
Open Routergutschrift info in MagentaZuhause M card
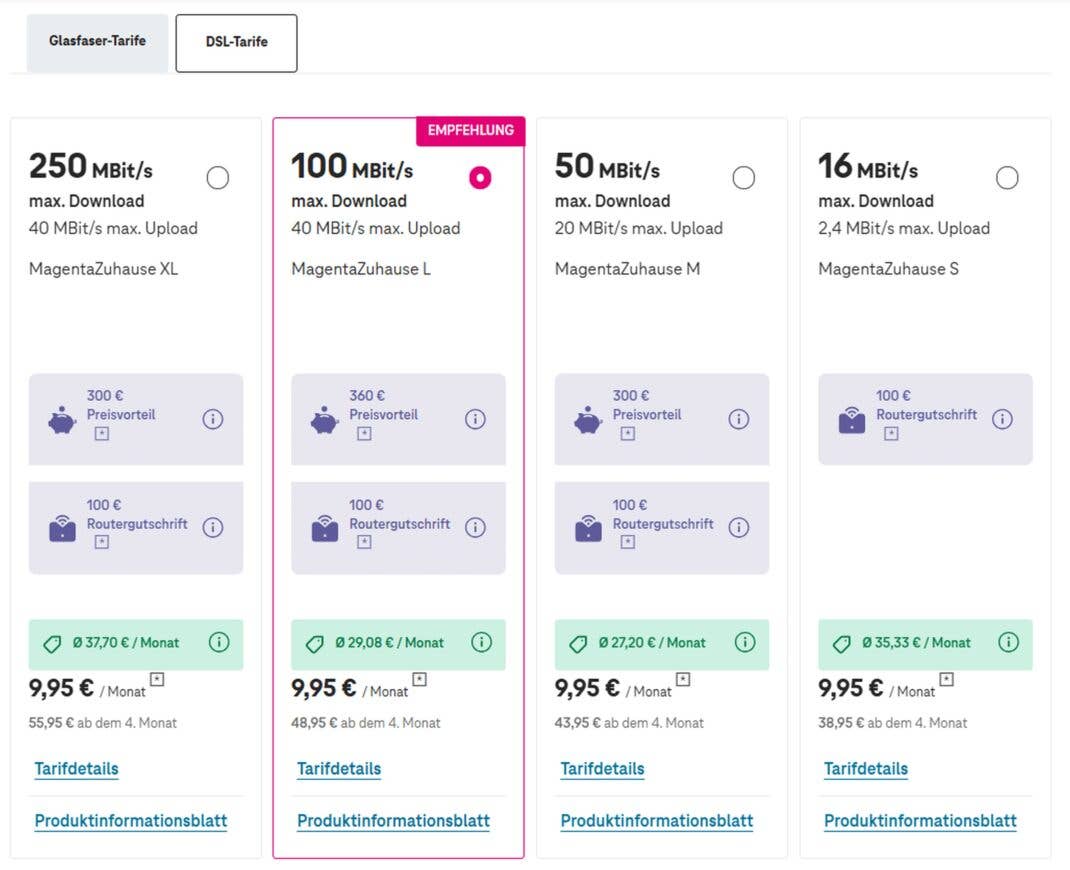click(739, 527)
